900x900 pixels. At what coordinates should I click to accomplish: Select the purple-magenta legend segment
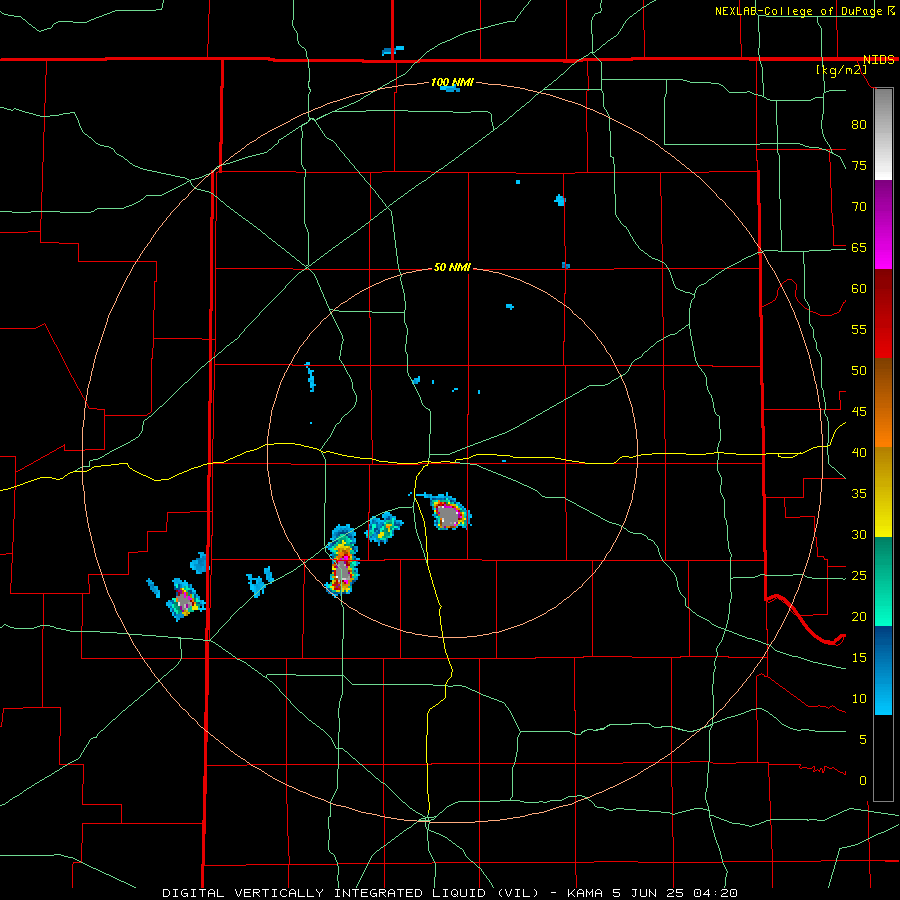coord(883,224)
